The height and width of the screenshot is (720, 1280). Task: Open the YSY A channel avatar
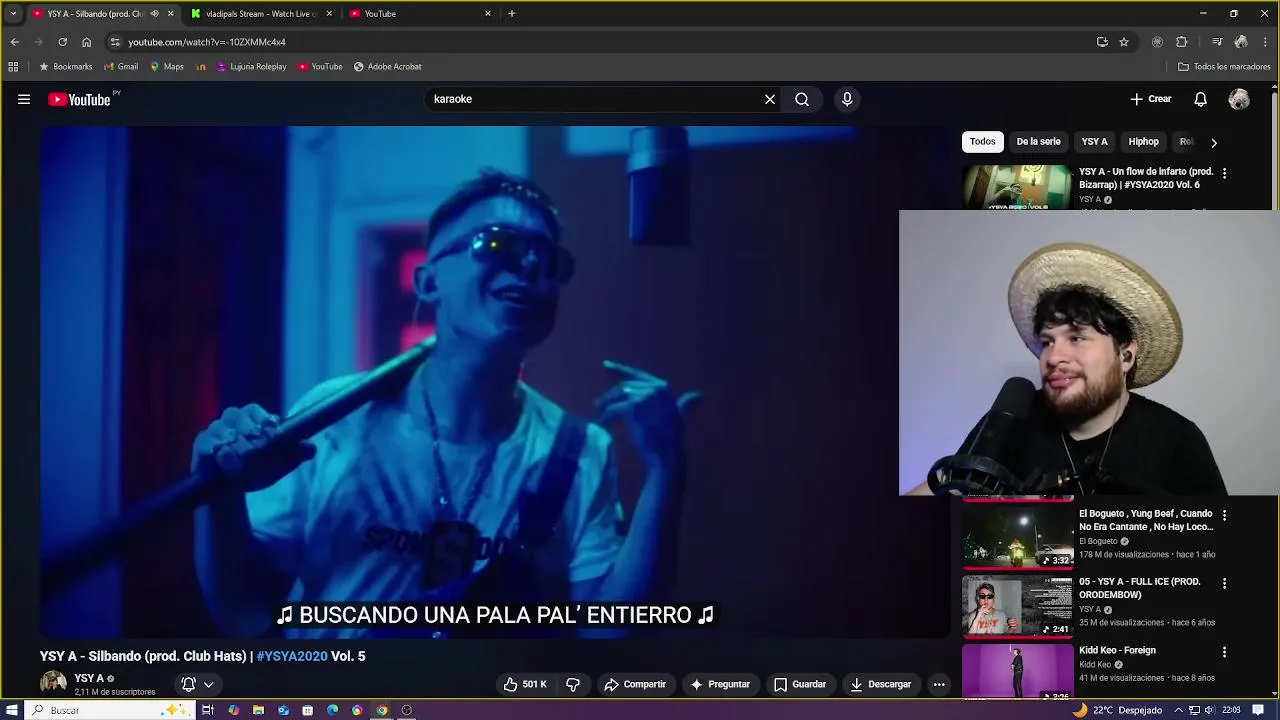click(53, 683)
